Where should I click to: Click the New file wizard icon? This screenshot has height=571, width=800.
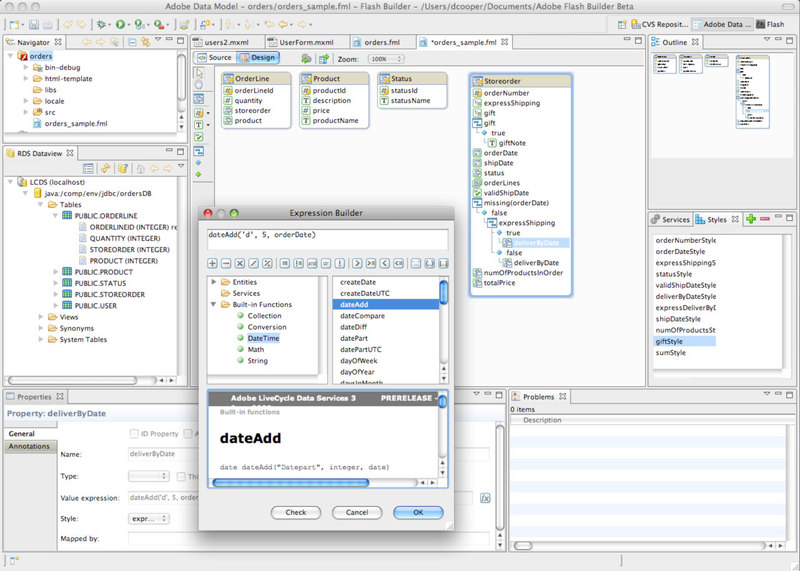14,24
